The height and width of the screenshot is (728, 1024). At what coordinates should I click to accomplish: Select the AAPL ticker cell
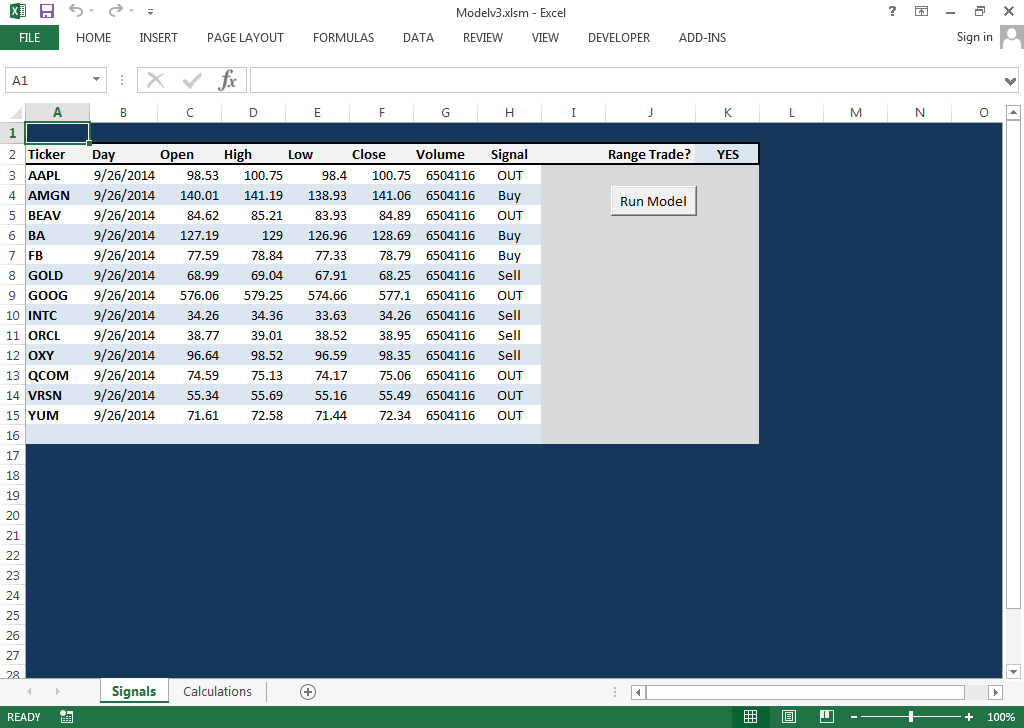pyautogui.click(x=57, y=175)
